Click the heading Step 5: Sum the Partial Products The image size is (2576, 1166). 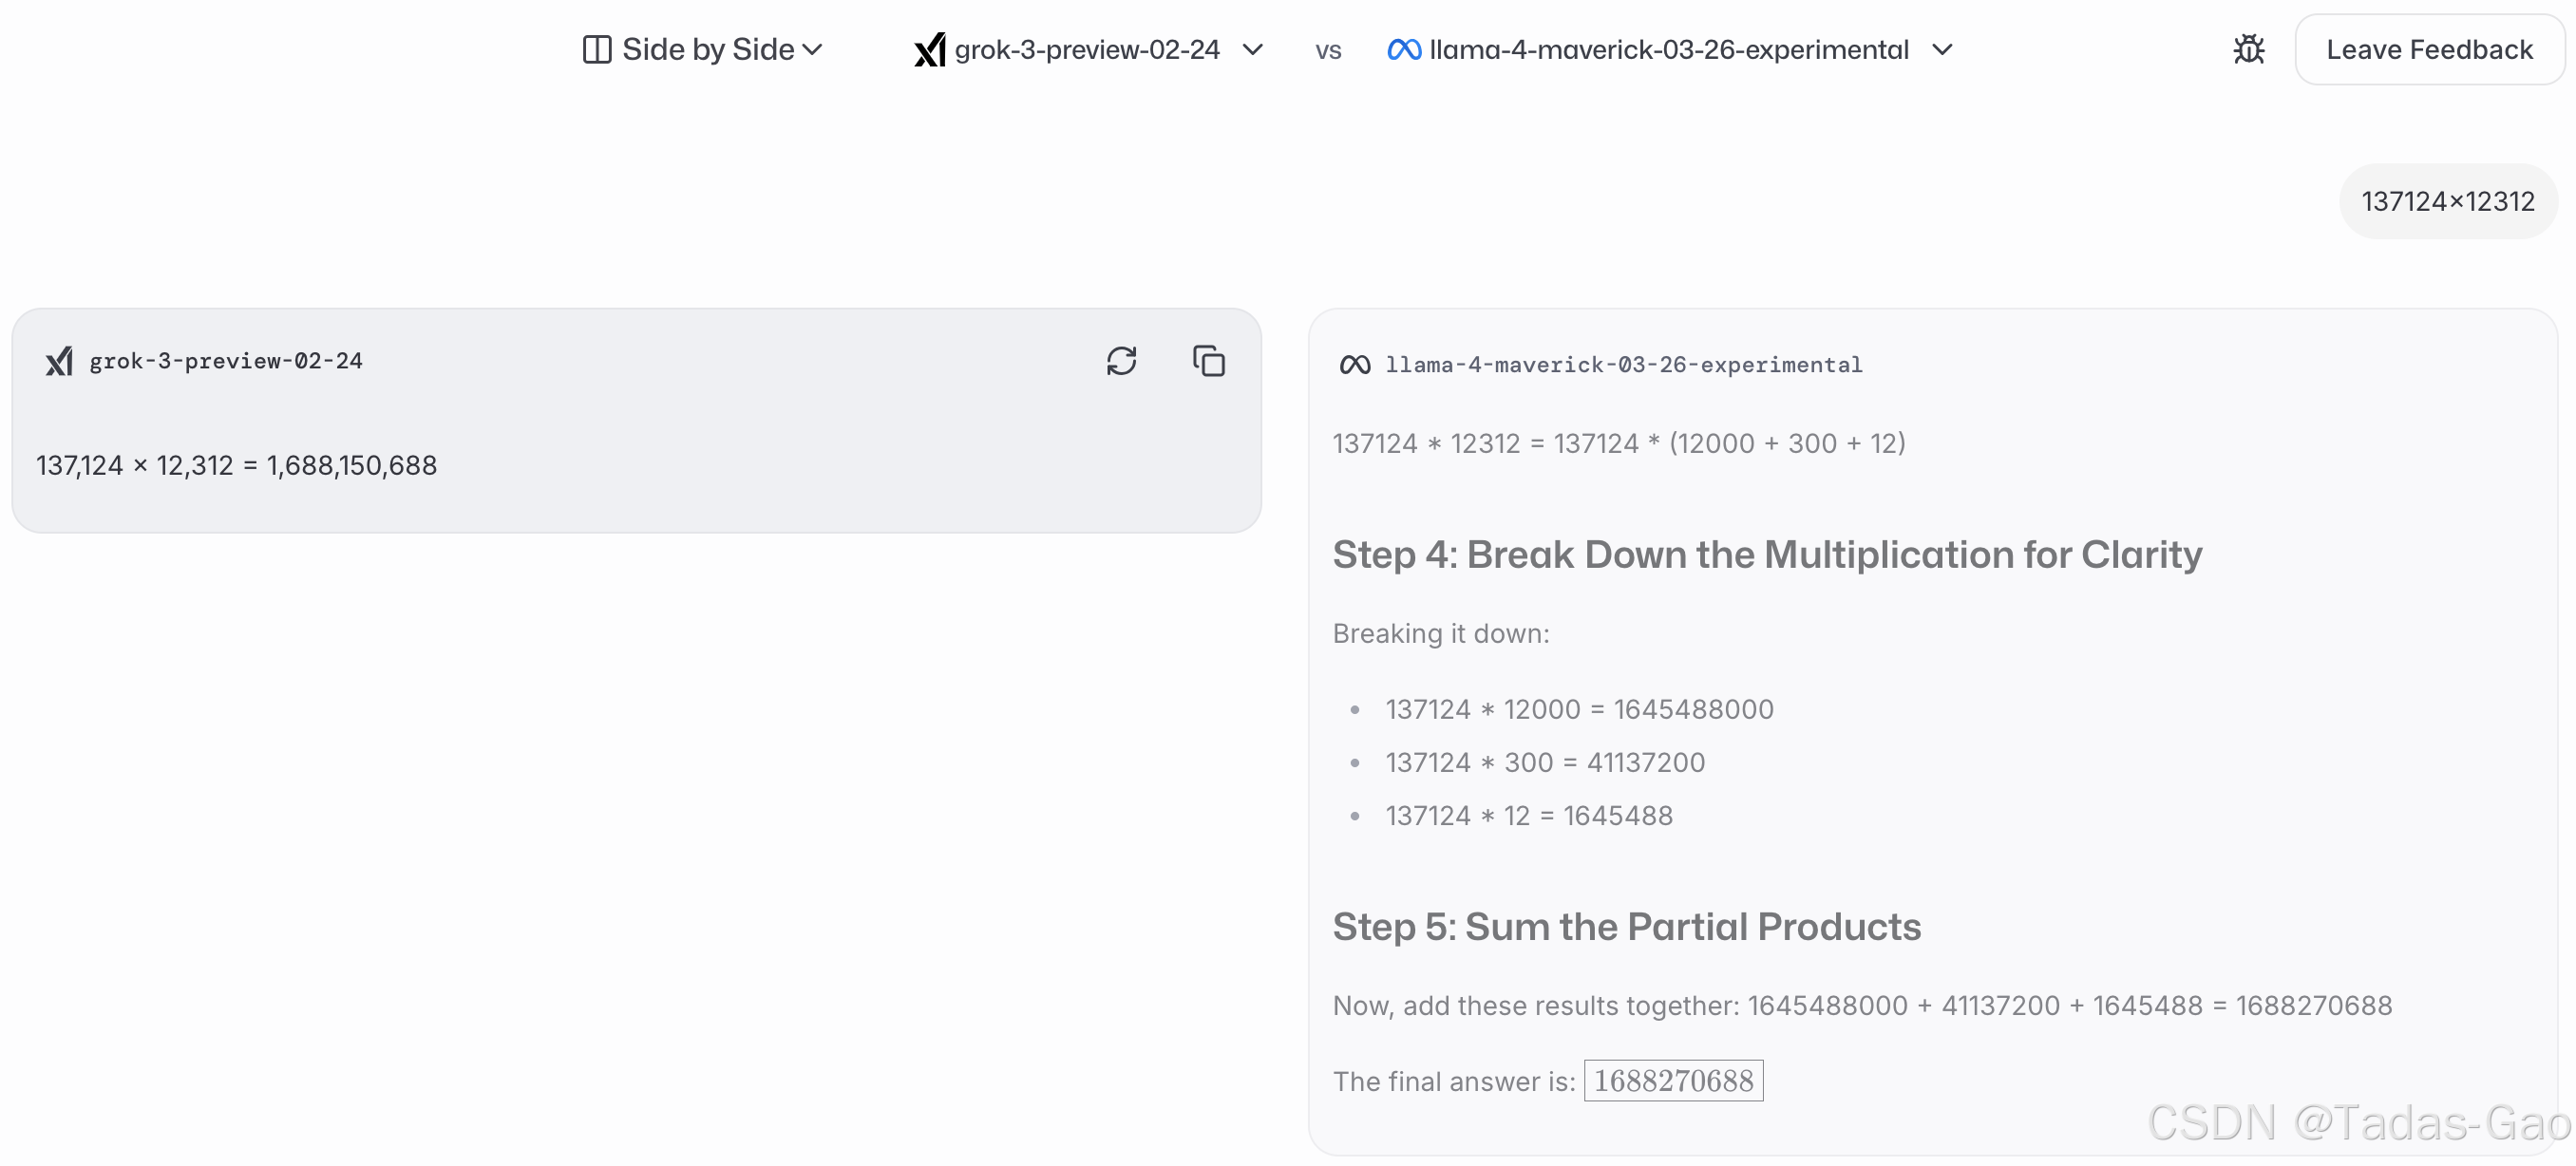tap(1626, 926)
